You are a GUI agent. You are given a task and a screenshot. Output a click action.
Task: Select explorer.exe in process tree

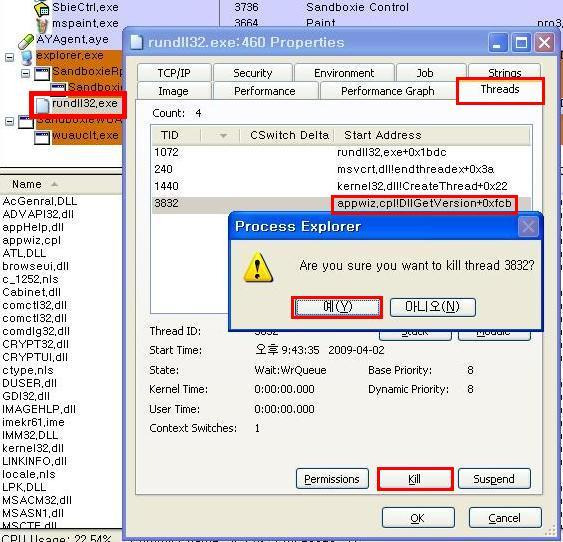click(70, 56)
